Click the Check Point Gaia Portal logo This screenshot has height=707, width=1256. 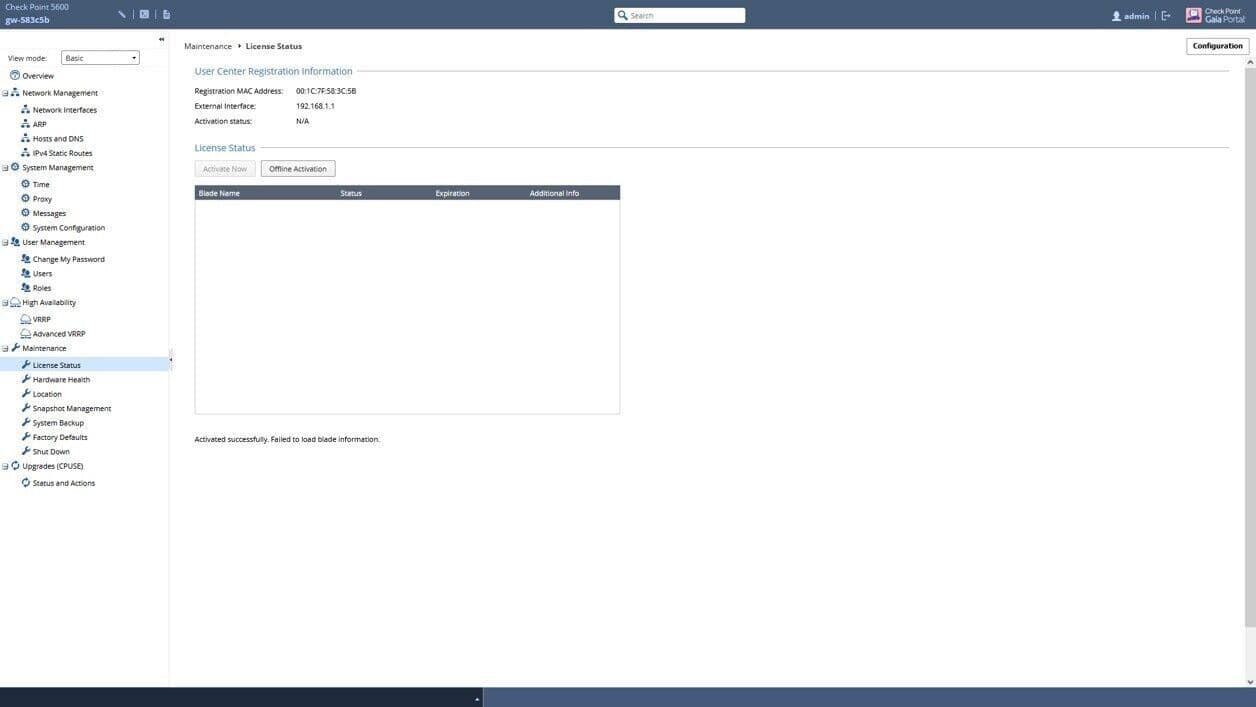pyautogui.click(x=1216, y=15)
